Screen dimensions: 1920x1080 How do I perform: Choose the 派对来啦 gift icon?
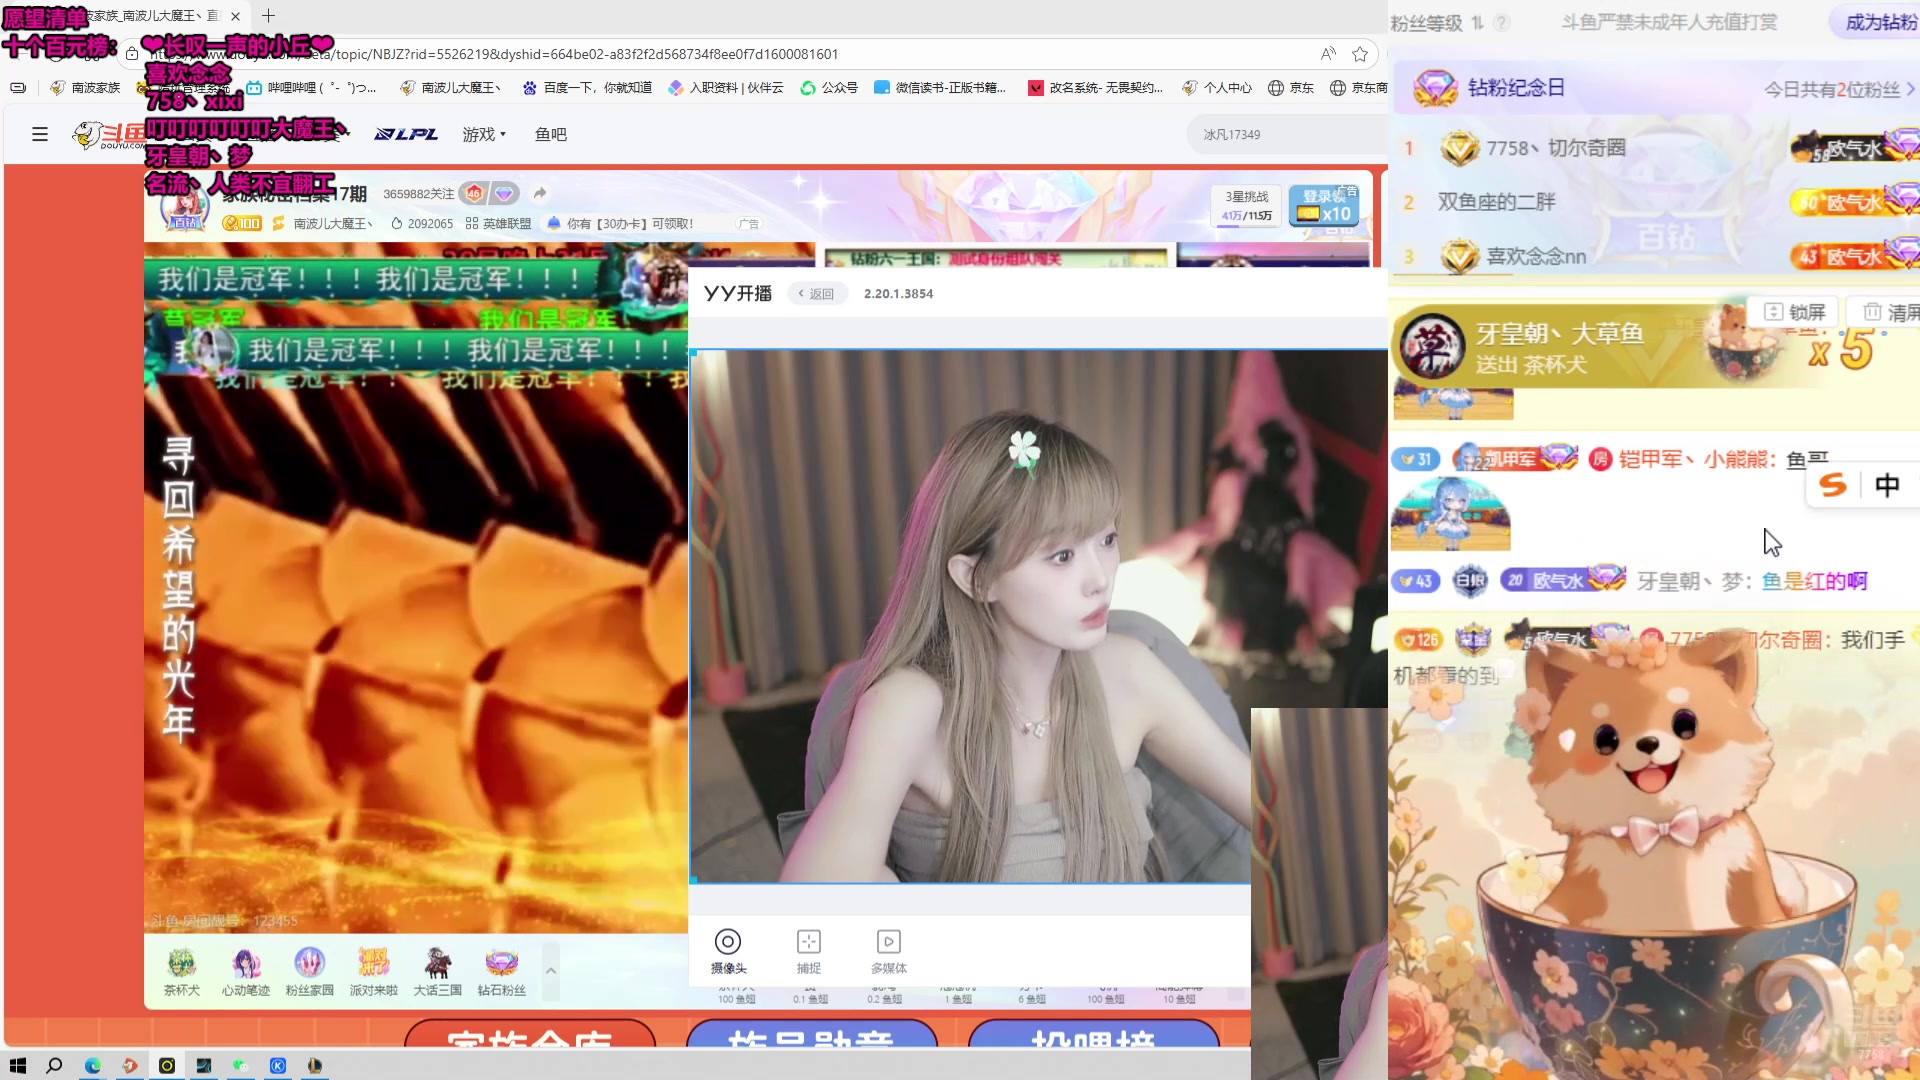point(374,972)
